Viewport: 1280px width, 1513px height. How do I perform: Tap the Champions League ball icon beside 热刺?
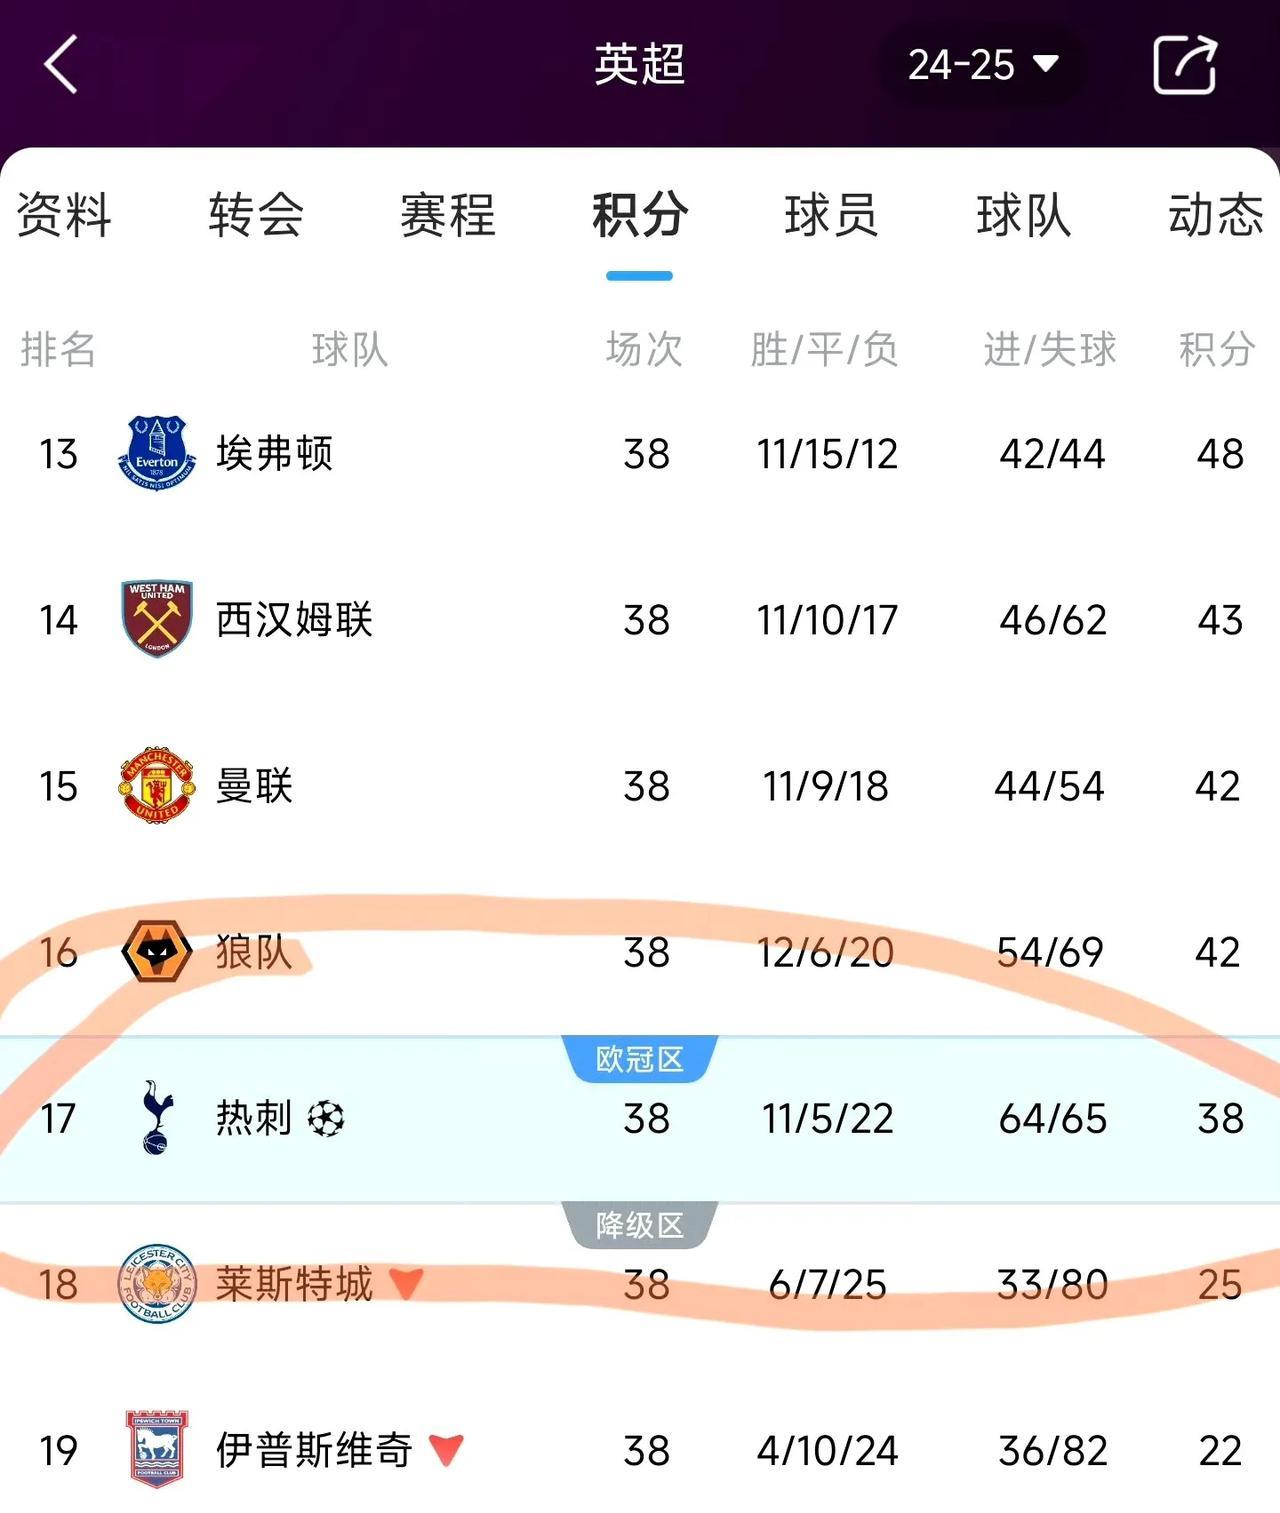(x=326, y=1118)
